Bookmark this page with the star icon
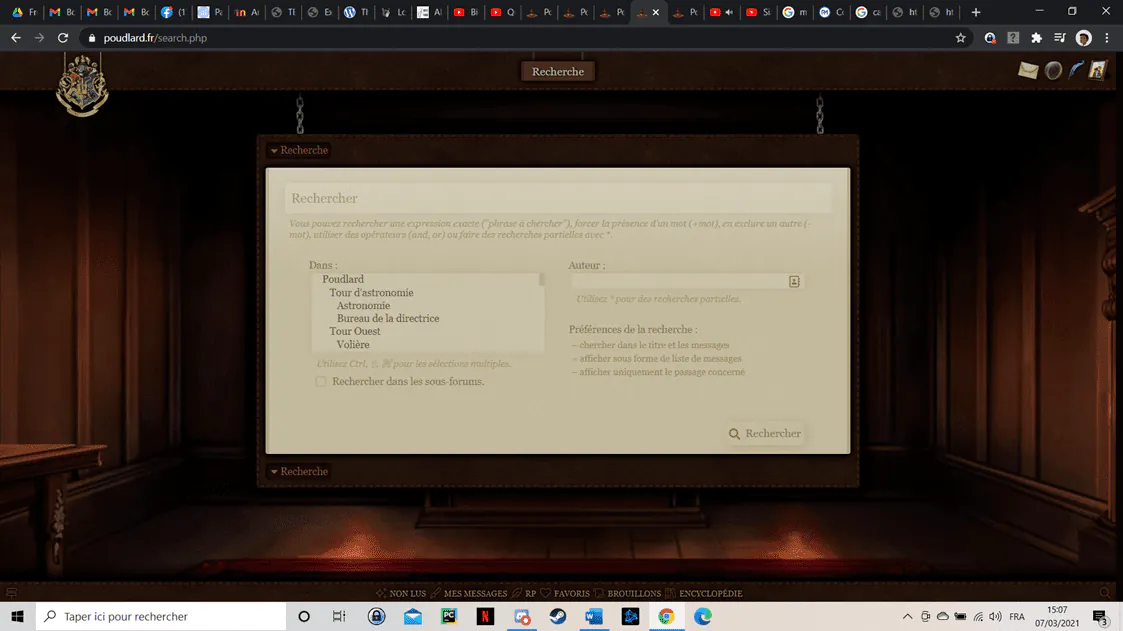 point(960,38)
